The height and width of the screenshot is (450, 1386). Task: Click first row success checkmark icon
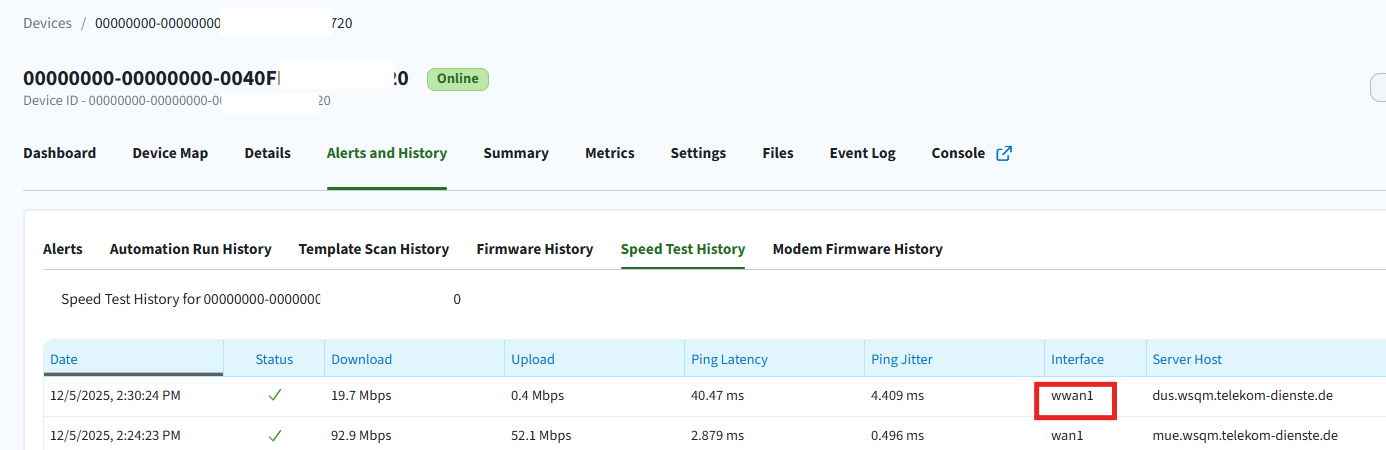point(274,395)
